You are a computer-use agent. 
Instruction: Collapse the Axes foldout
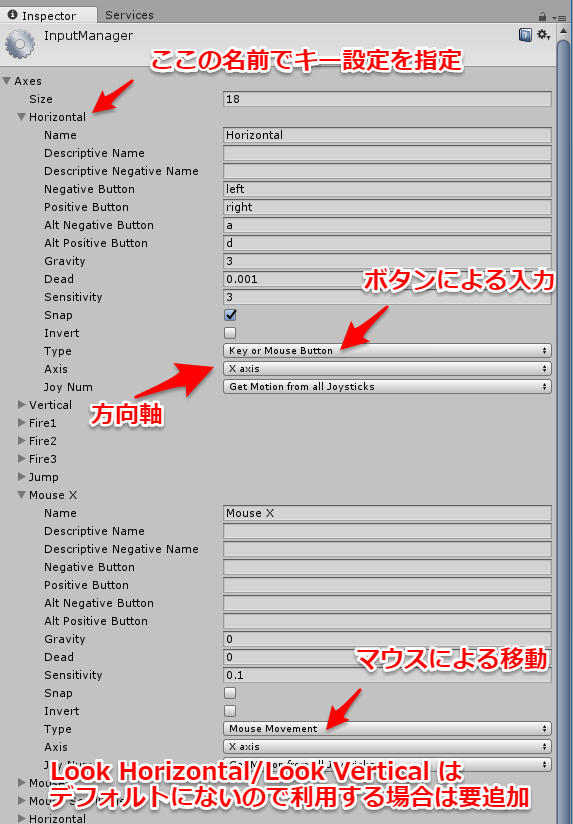tap(7, 81)
